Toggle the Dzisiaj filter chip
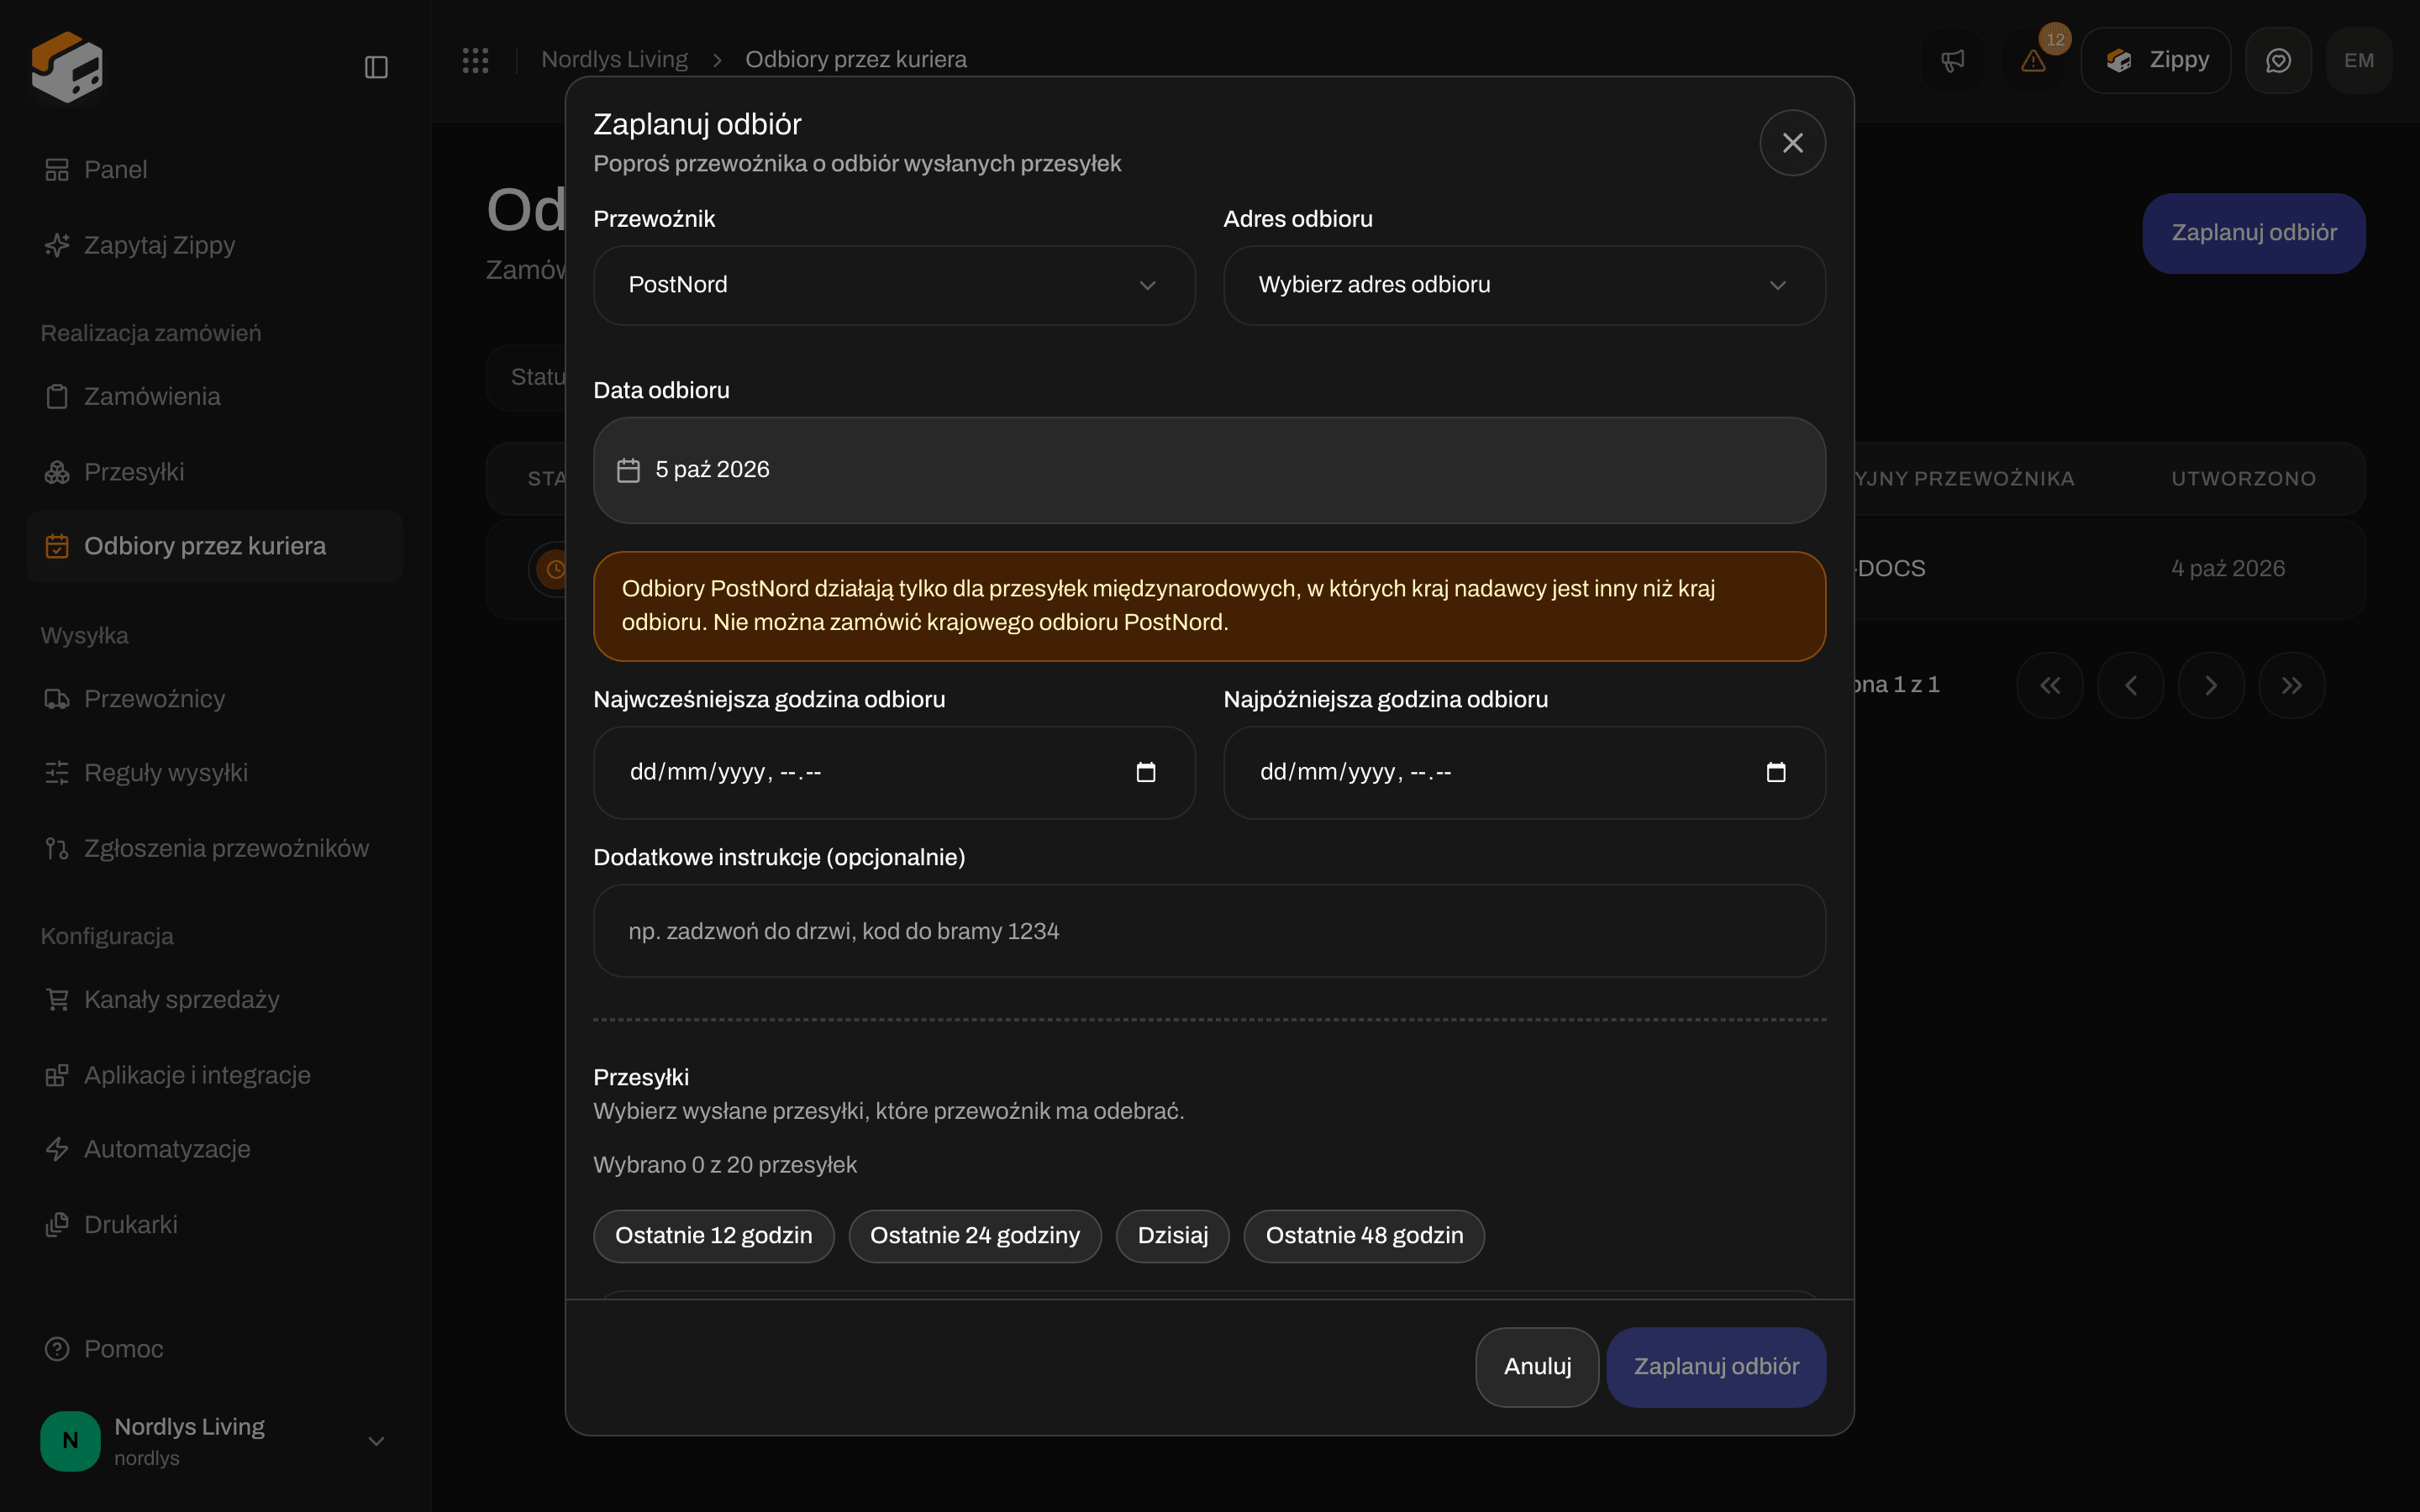 pyautogui.click(x=1172, y=1236)
